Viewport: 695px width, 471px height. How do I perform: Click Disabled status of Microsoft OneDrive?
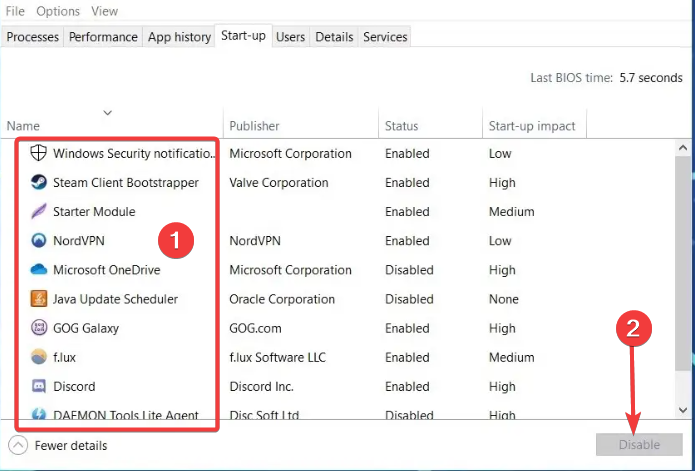(x=409, y=270)
